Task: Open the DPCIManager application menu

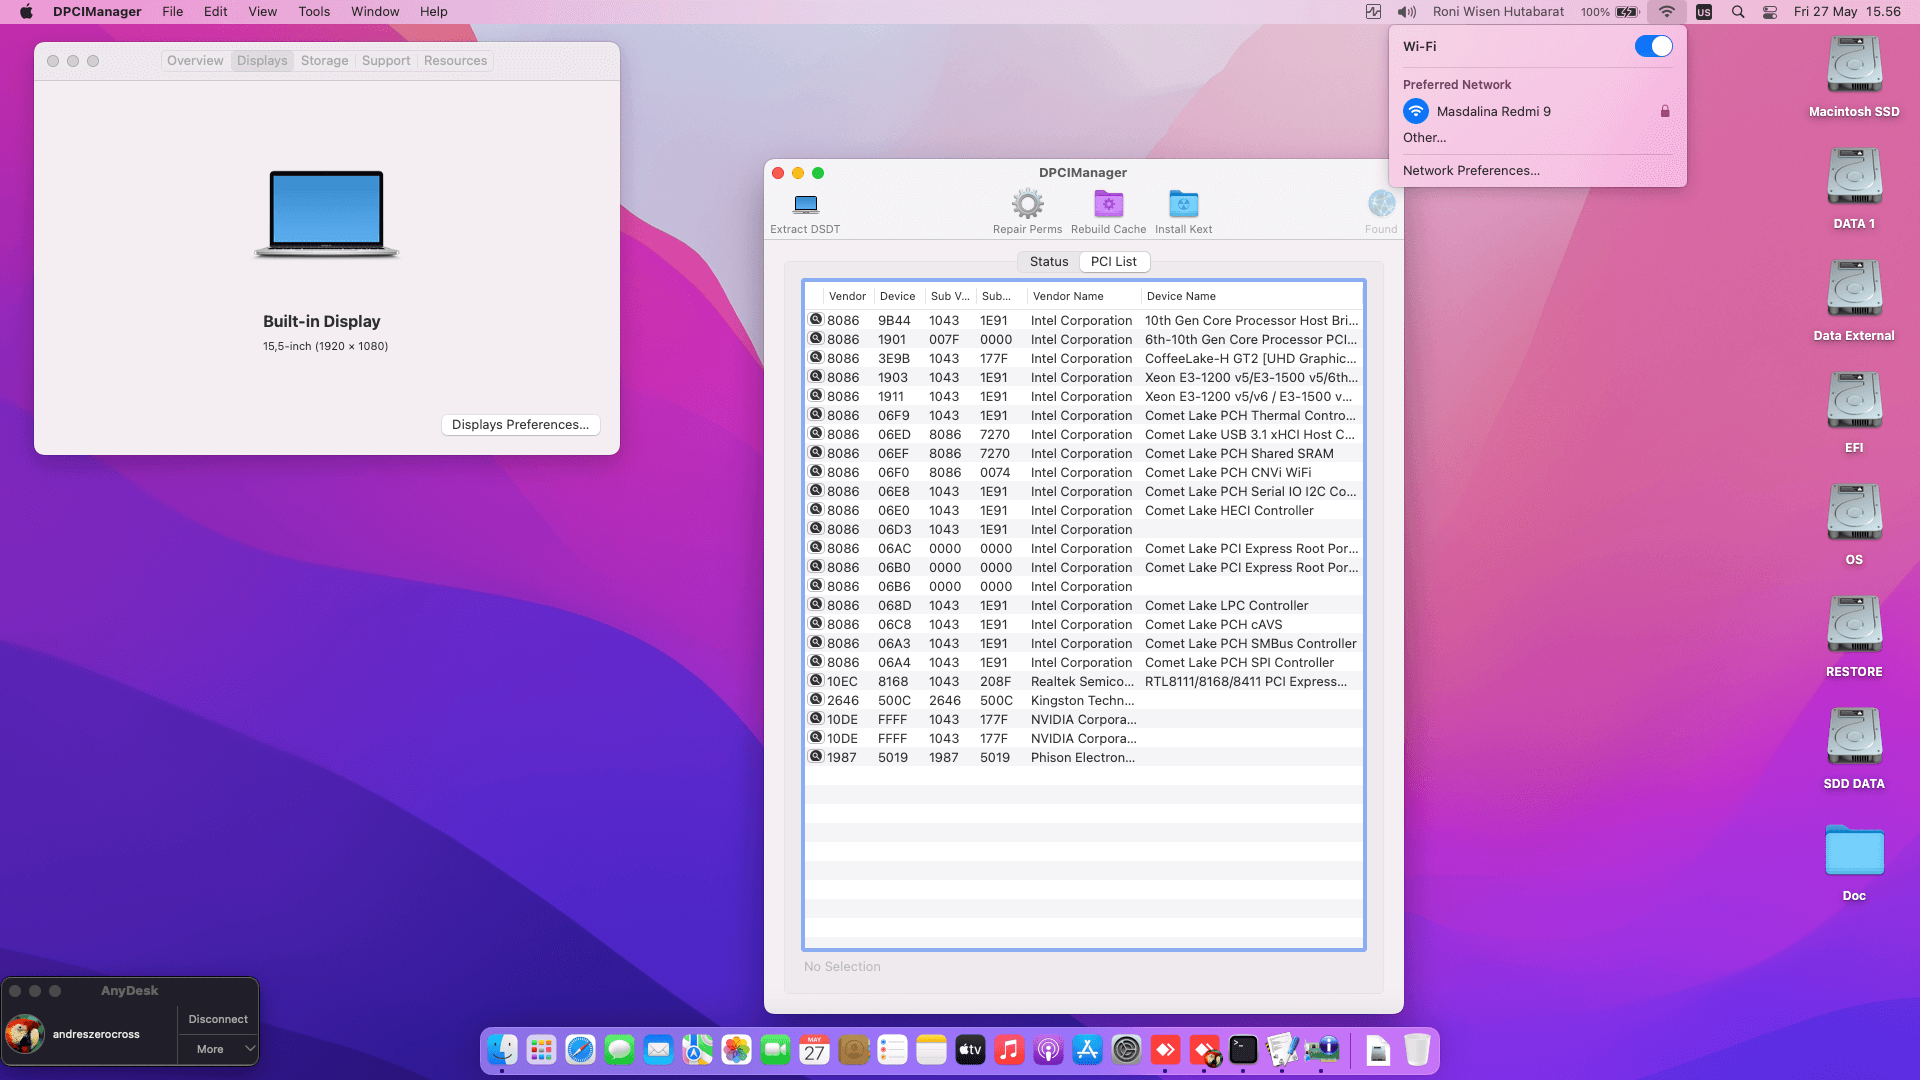Action: pos(97,12)
